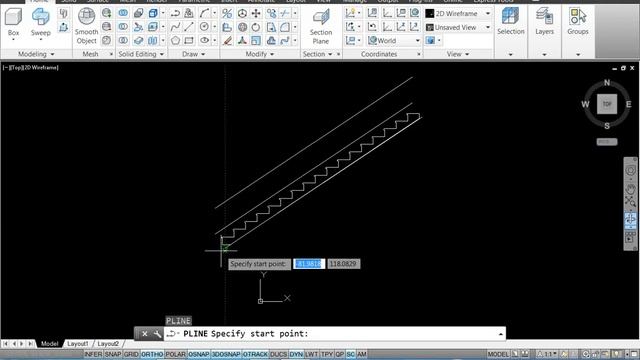Start the Polyline draw tool

click(176, 13)
